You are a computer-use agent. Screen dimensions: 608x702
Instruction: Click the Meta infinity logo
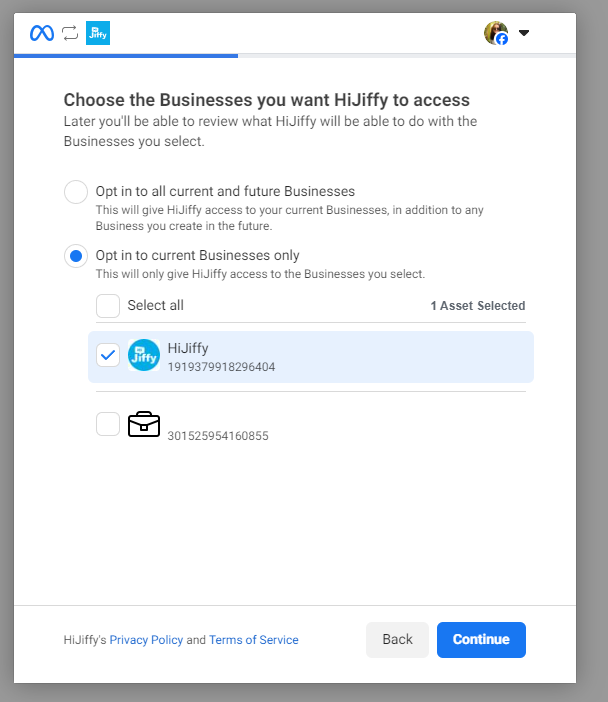coord(42,33)
